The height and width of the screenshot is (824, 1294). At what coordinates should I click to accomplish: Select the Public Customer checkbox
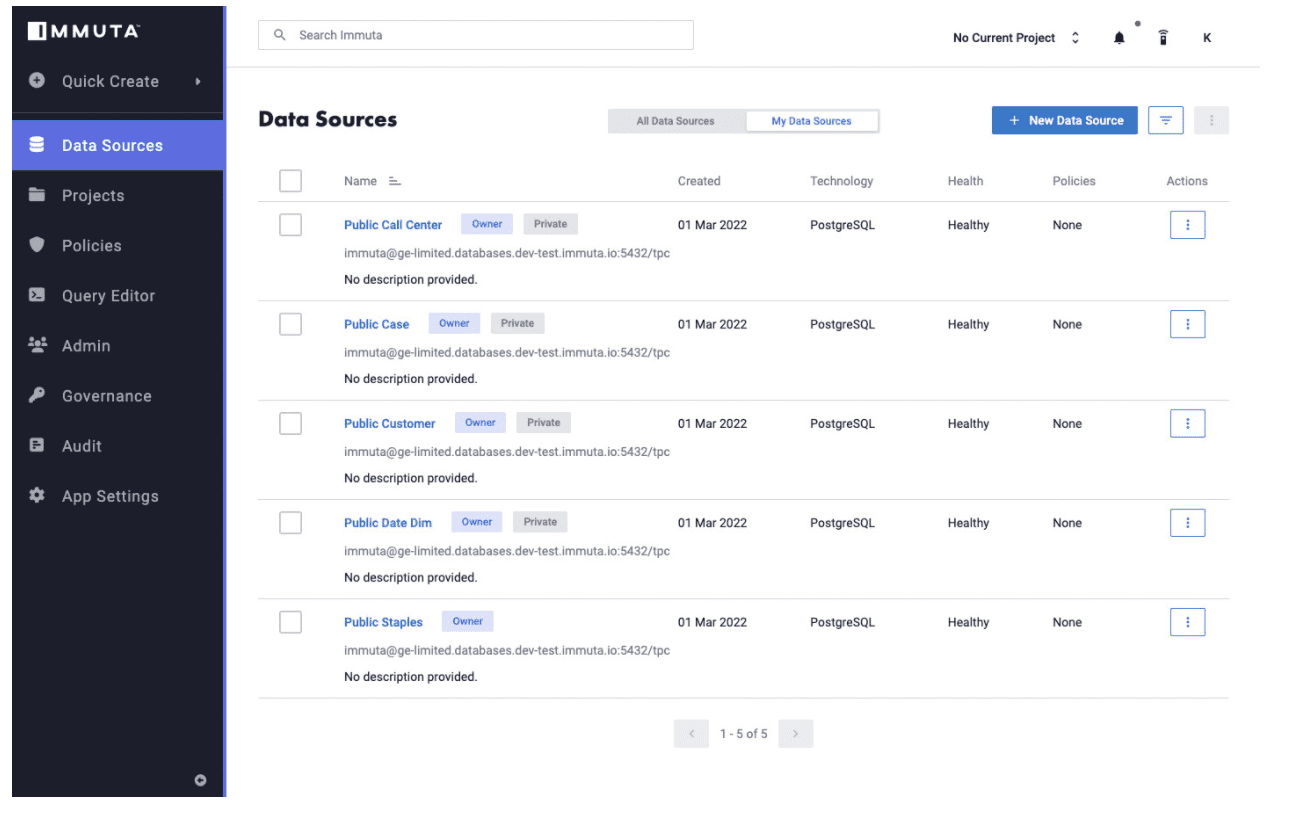click(290, 423)
